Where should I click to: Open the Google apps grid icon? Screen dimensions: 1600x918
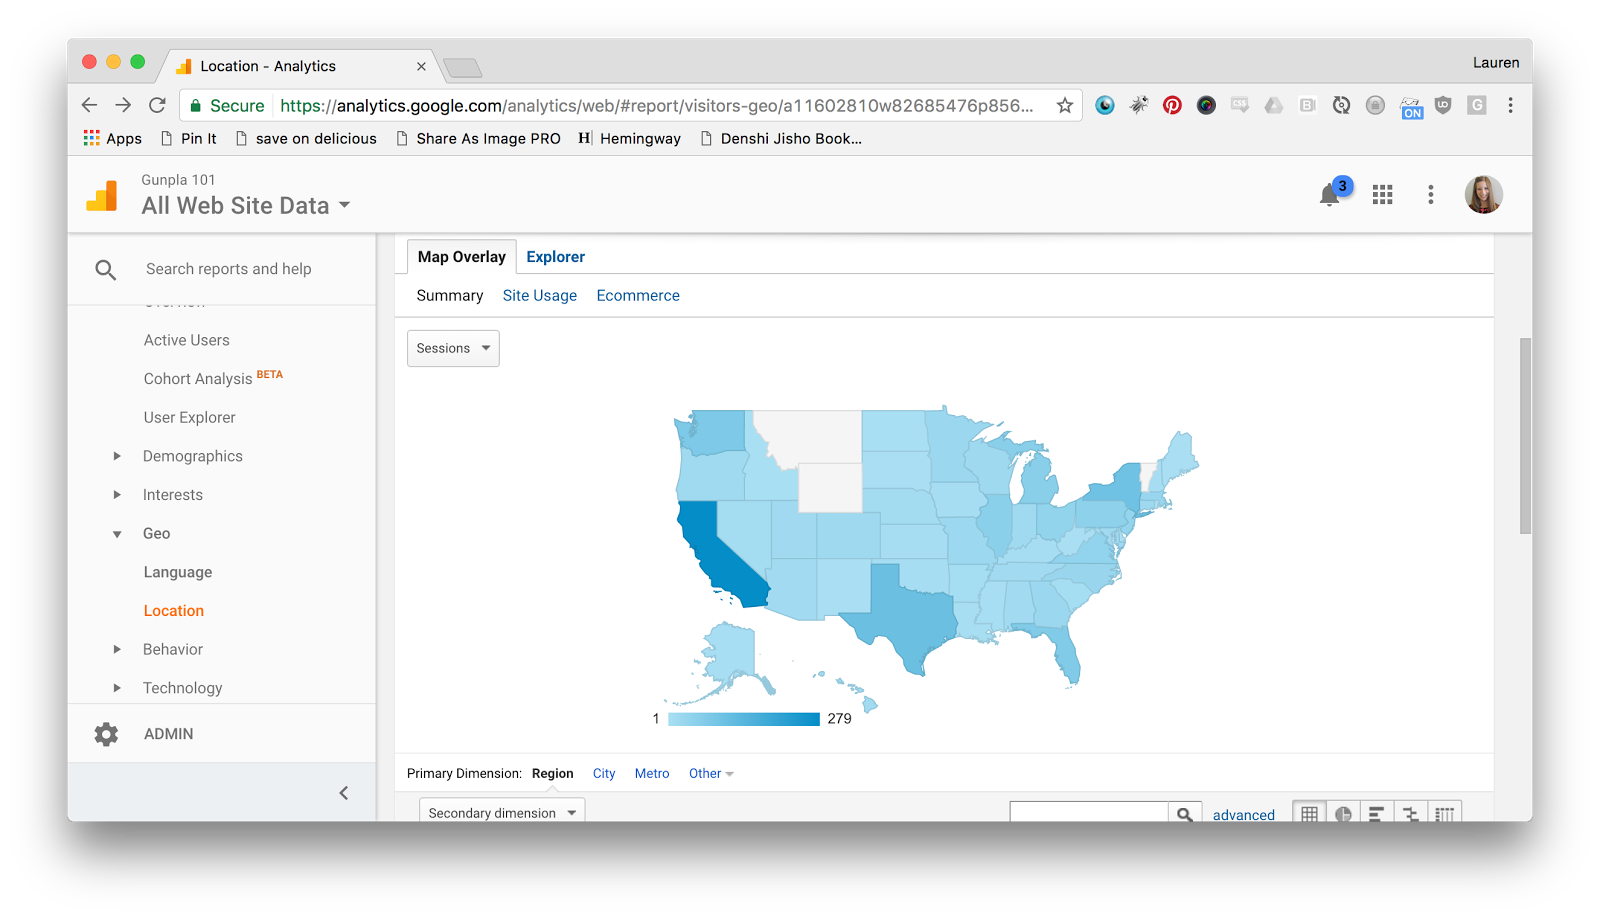tap(1383, 194)
